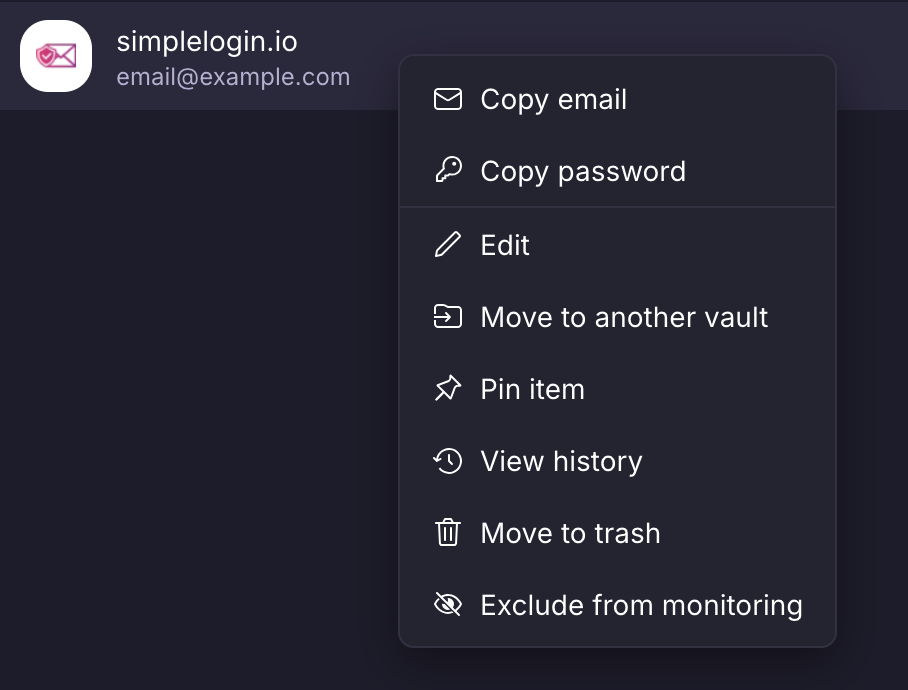This screenshot has height=690, width=908.
Task: Select Copy email from the context menu
Action: tap(553, 100)
